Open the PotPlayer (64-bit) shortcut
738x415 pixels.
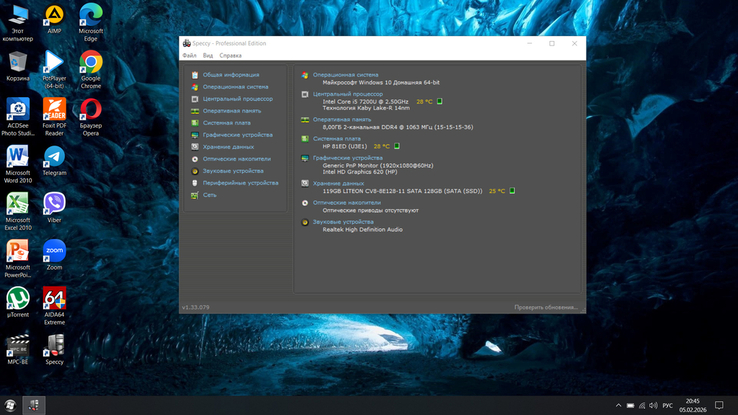click(54, 70)
